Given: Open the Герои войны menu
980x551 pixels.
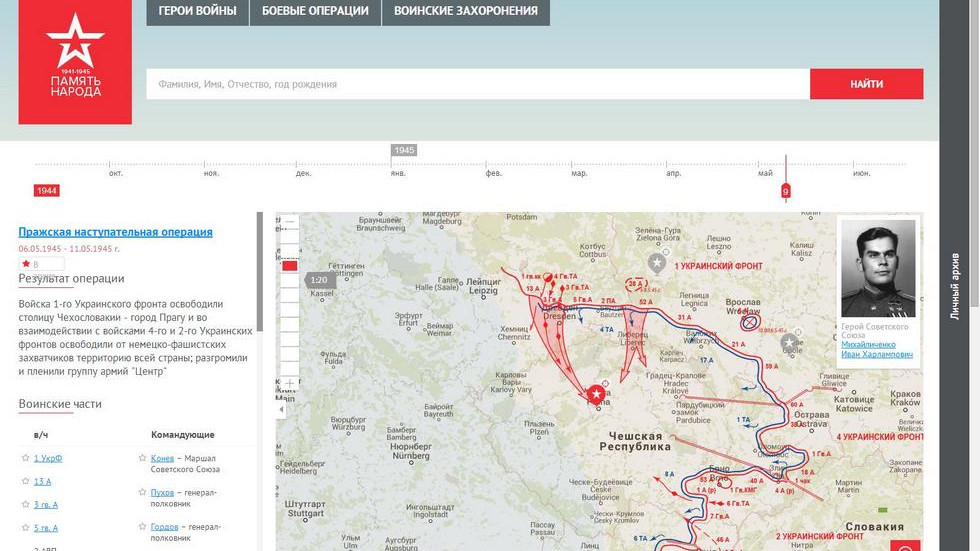Looking at the screenshot, I should click(197, 12).
